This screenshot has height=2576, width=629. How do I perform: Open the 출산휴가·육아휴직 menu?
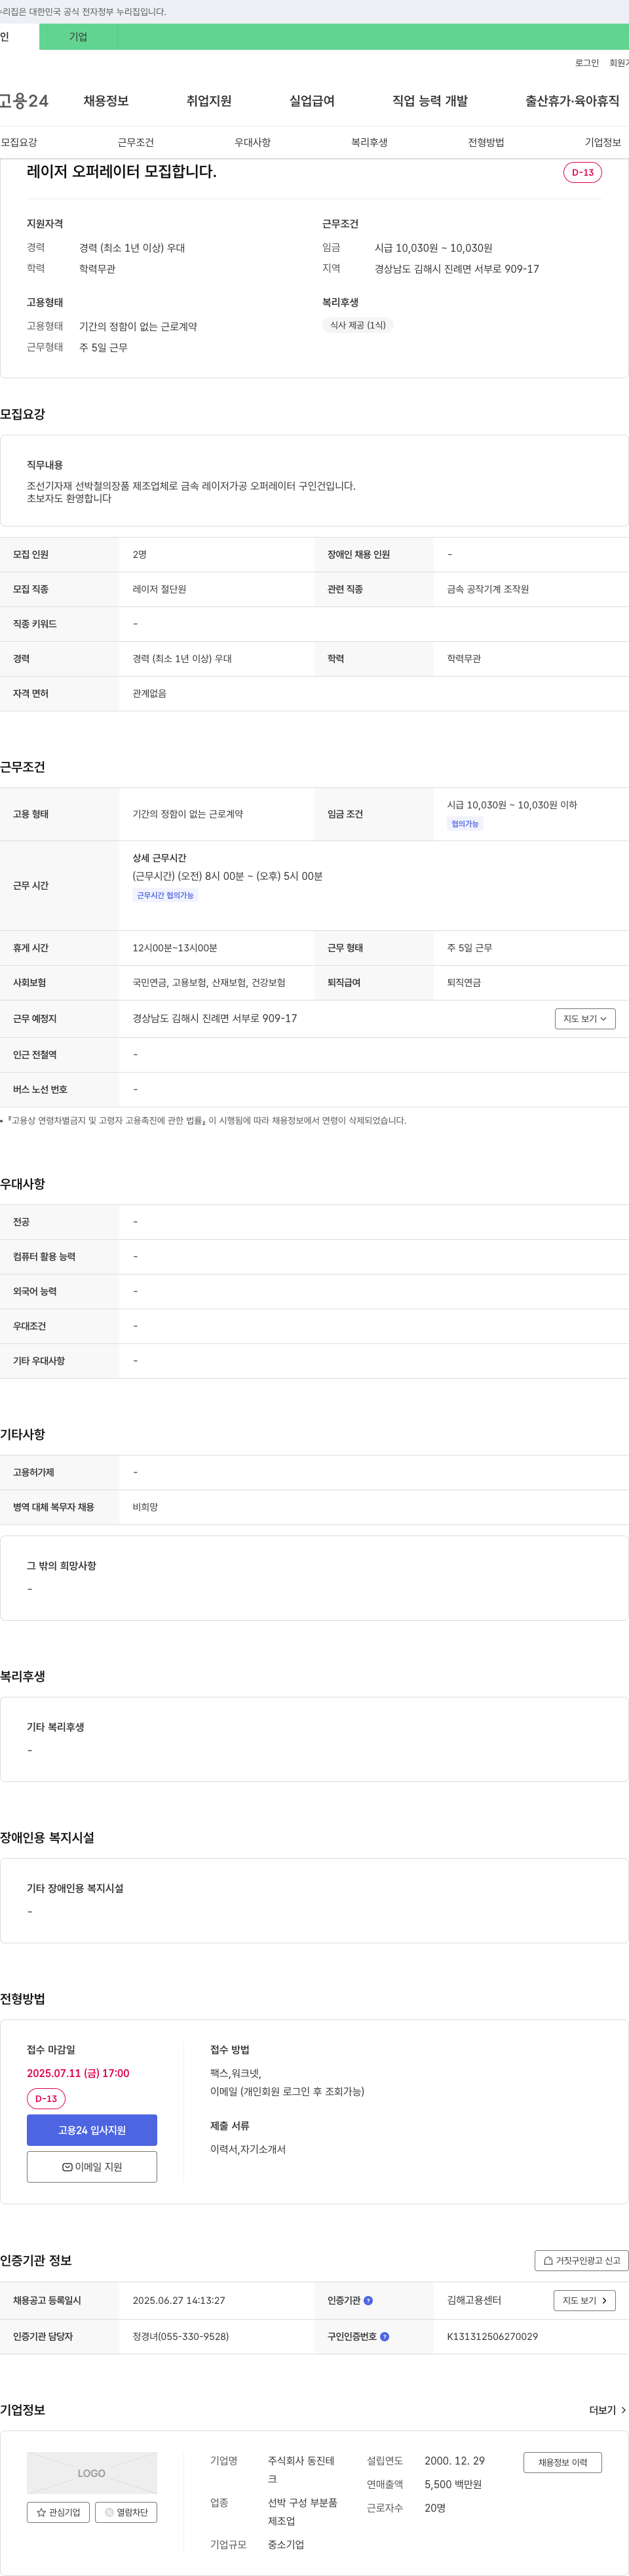pyautogui.click(x=572, y=101)
